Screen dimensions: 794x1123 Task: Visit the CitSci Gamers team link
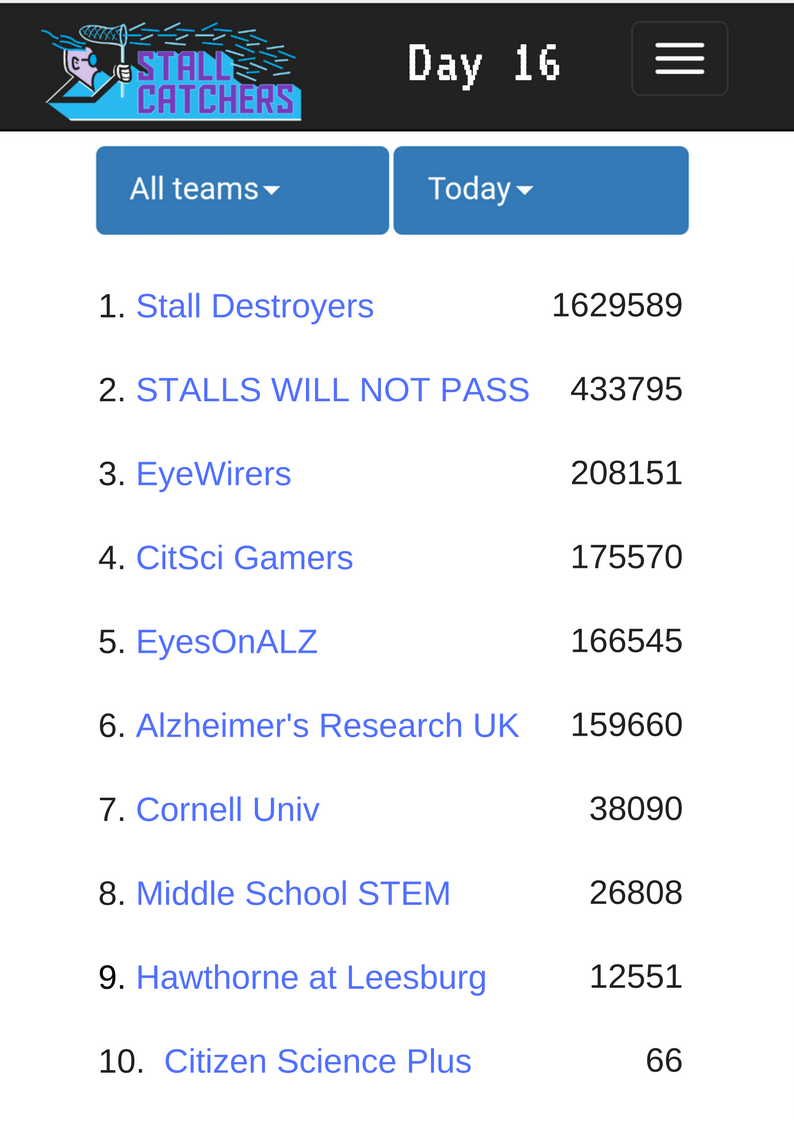(x=244, y=558)
